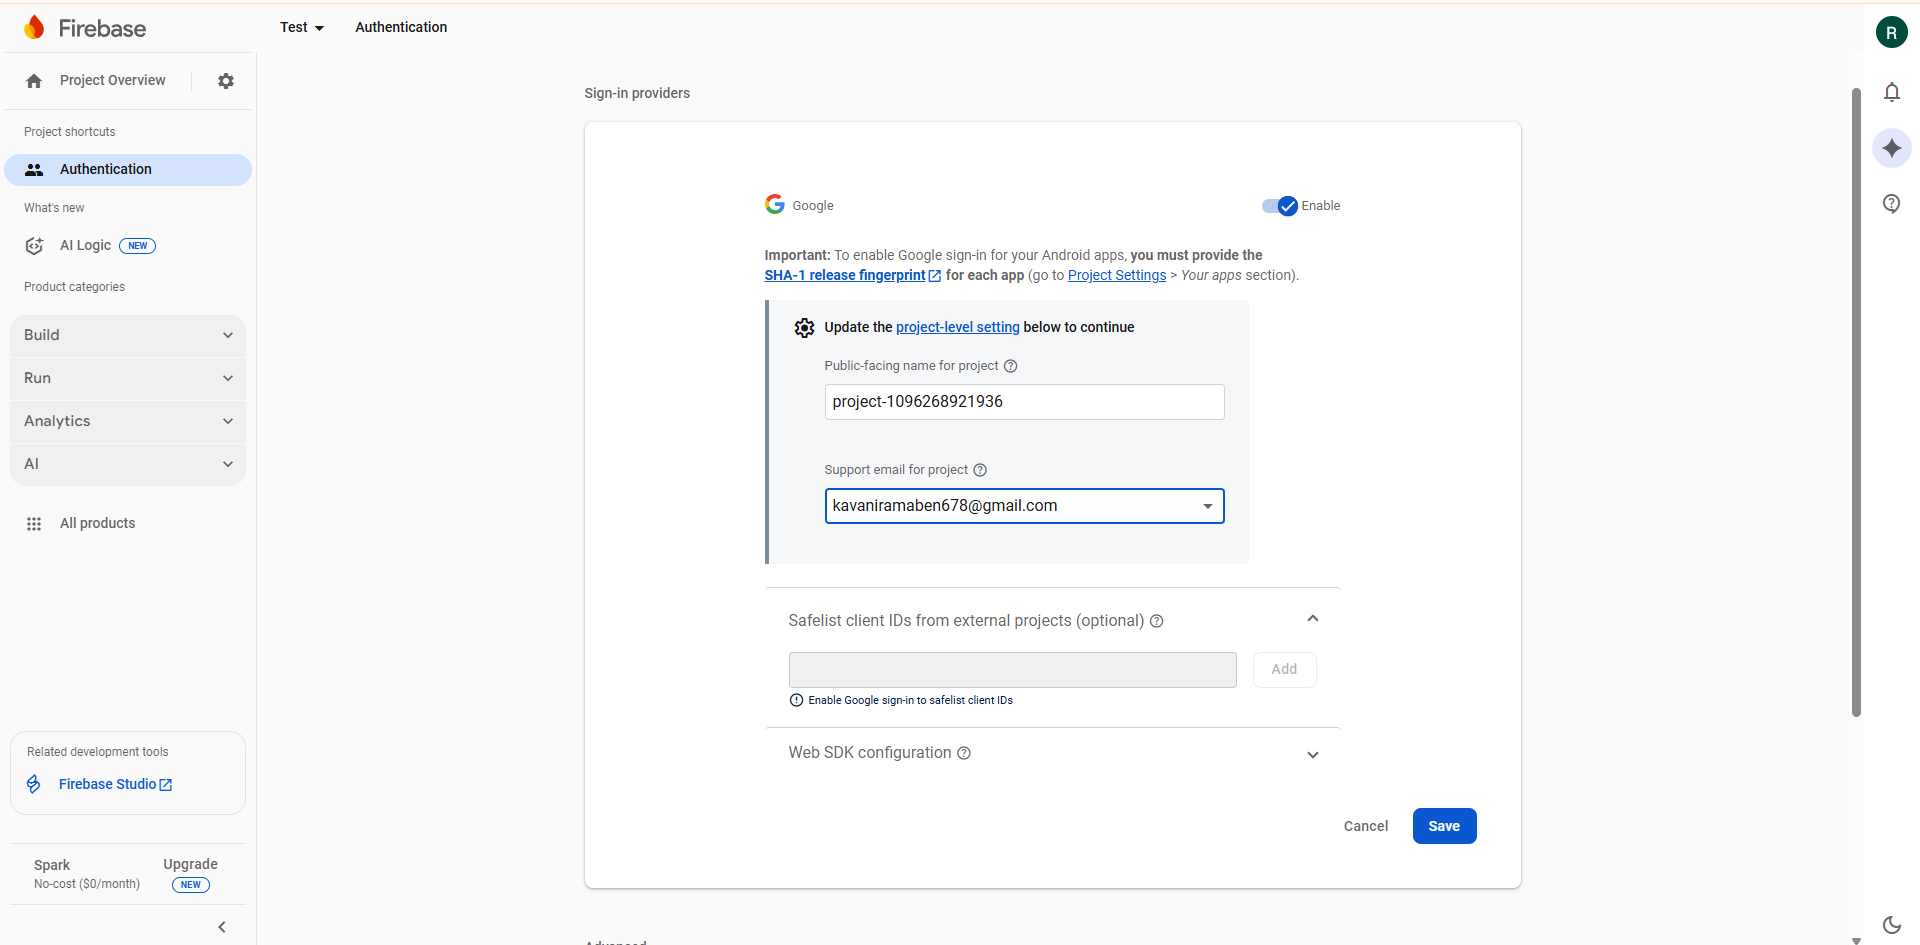Open All products in the sidebar

97,524
